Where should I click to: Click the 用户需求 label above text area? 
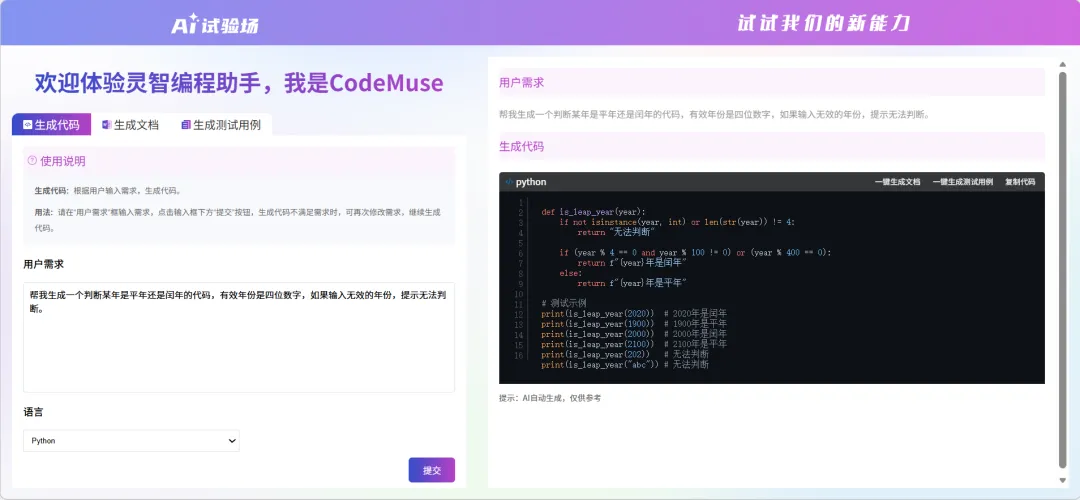[x=43, y=264]
